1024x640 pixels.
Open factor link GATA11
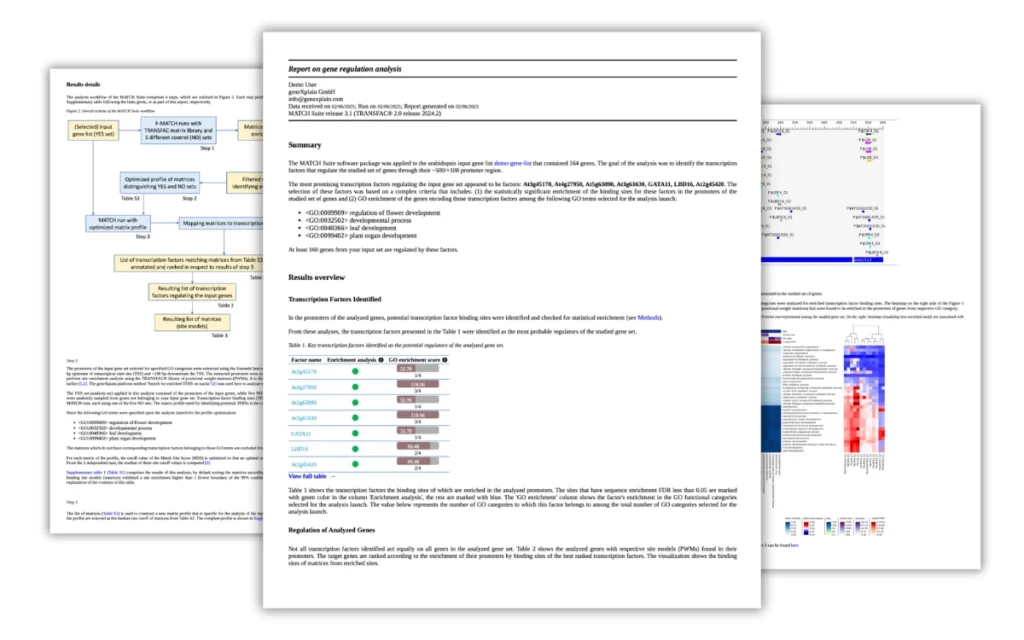[301, 434]
